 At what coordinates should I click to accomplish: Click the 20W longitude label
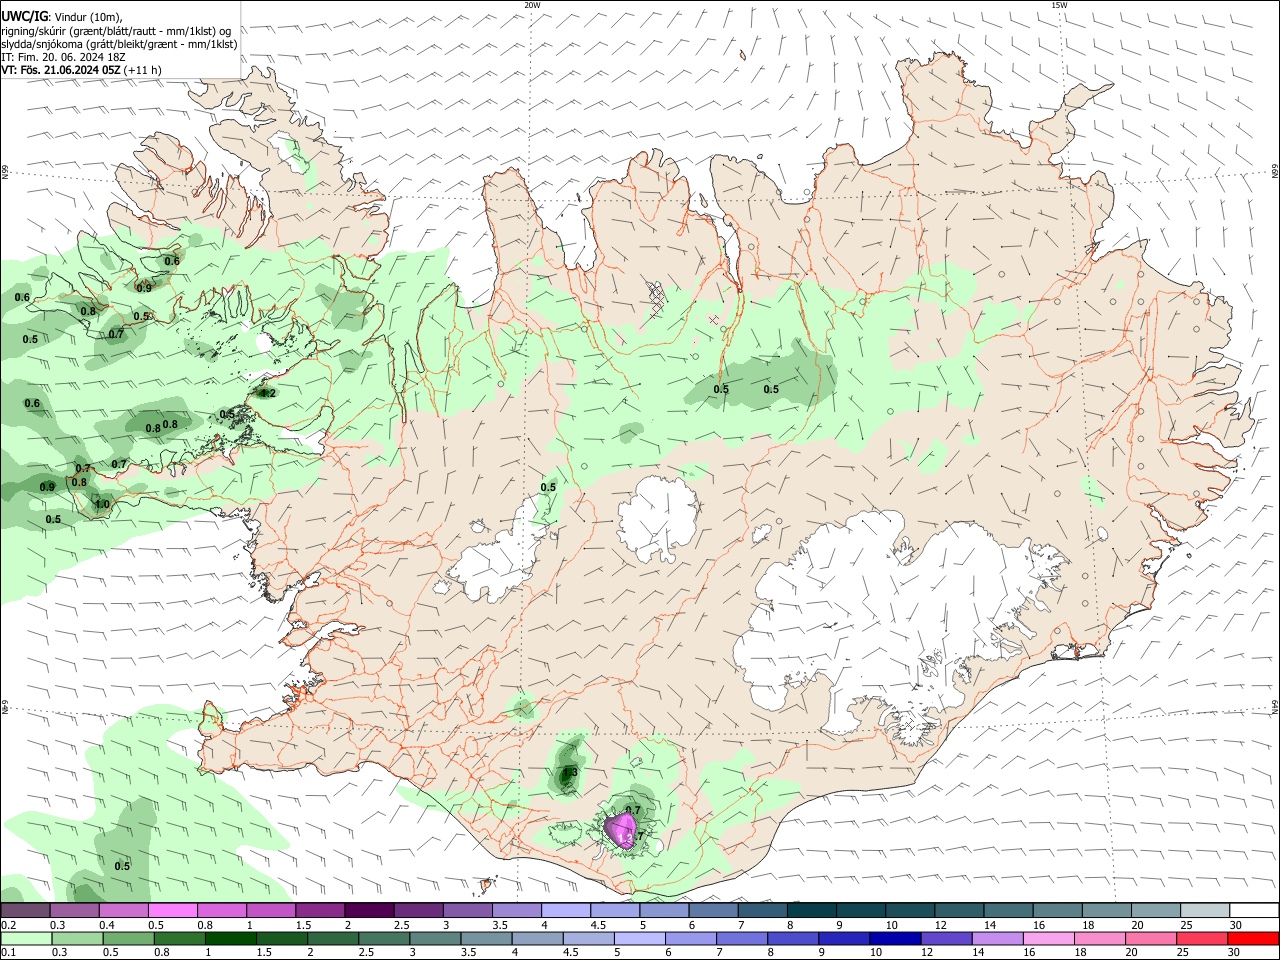click(532, 5)
